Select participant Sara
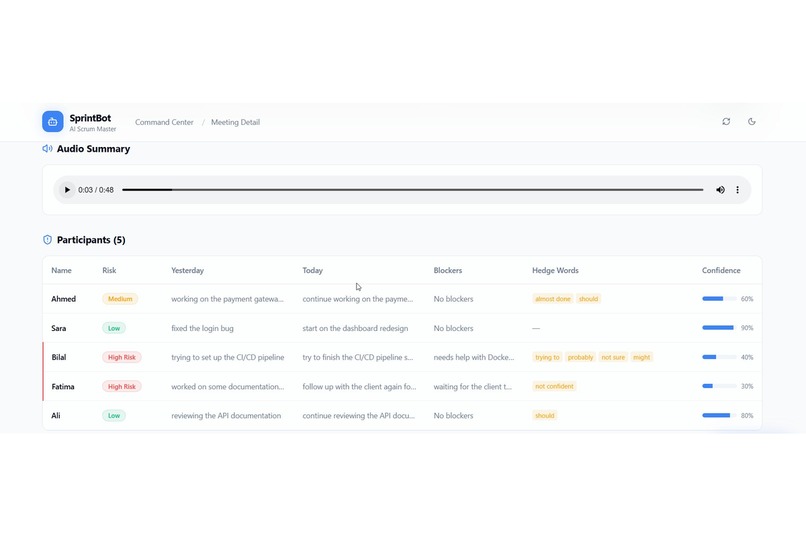Image resolution: width=806 pixels, height=537 pixels. pyautogui.click(x=59, y=328)
